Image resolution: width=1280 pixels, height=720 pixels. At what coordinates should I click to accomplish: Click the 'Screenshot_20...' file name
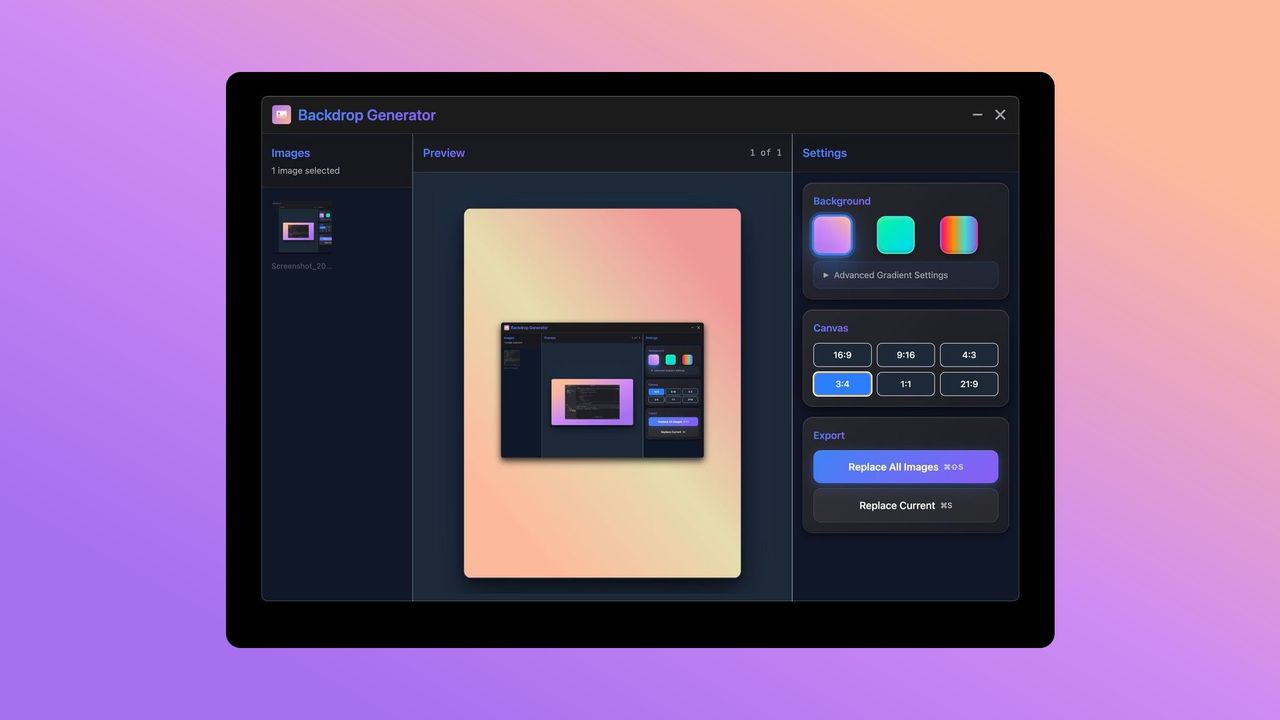click(302, 266)
